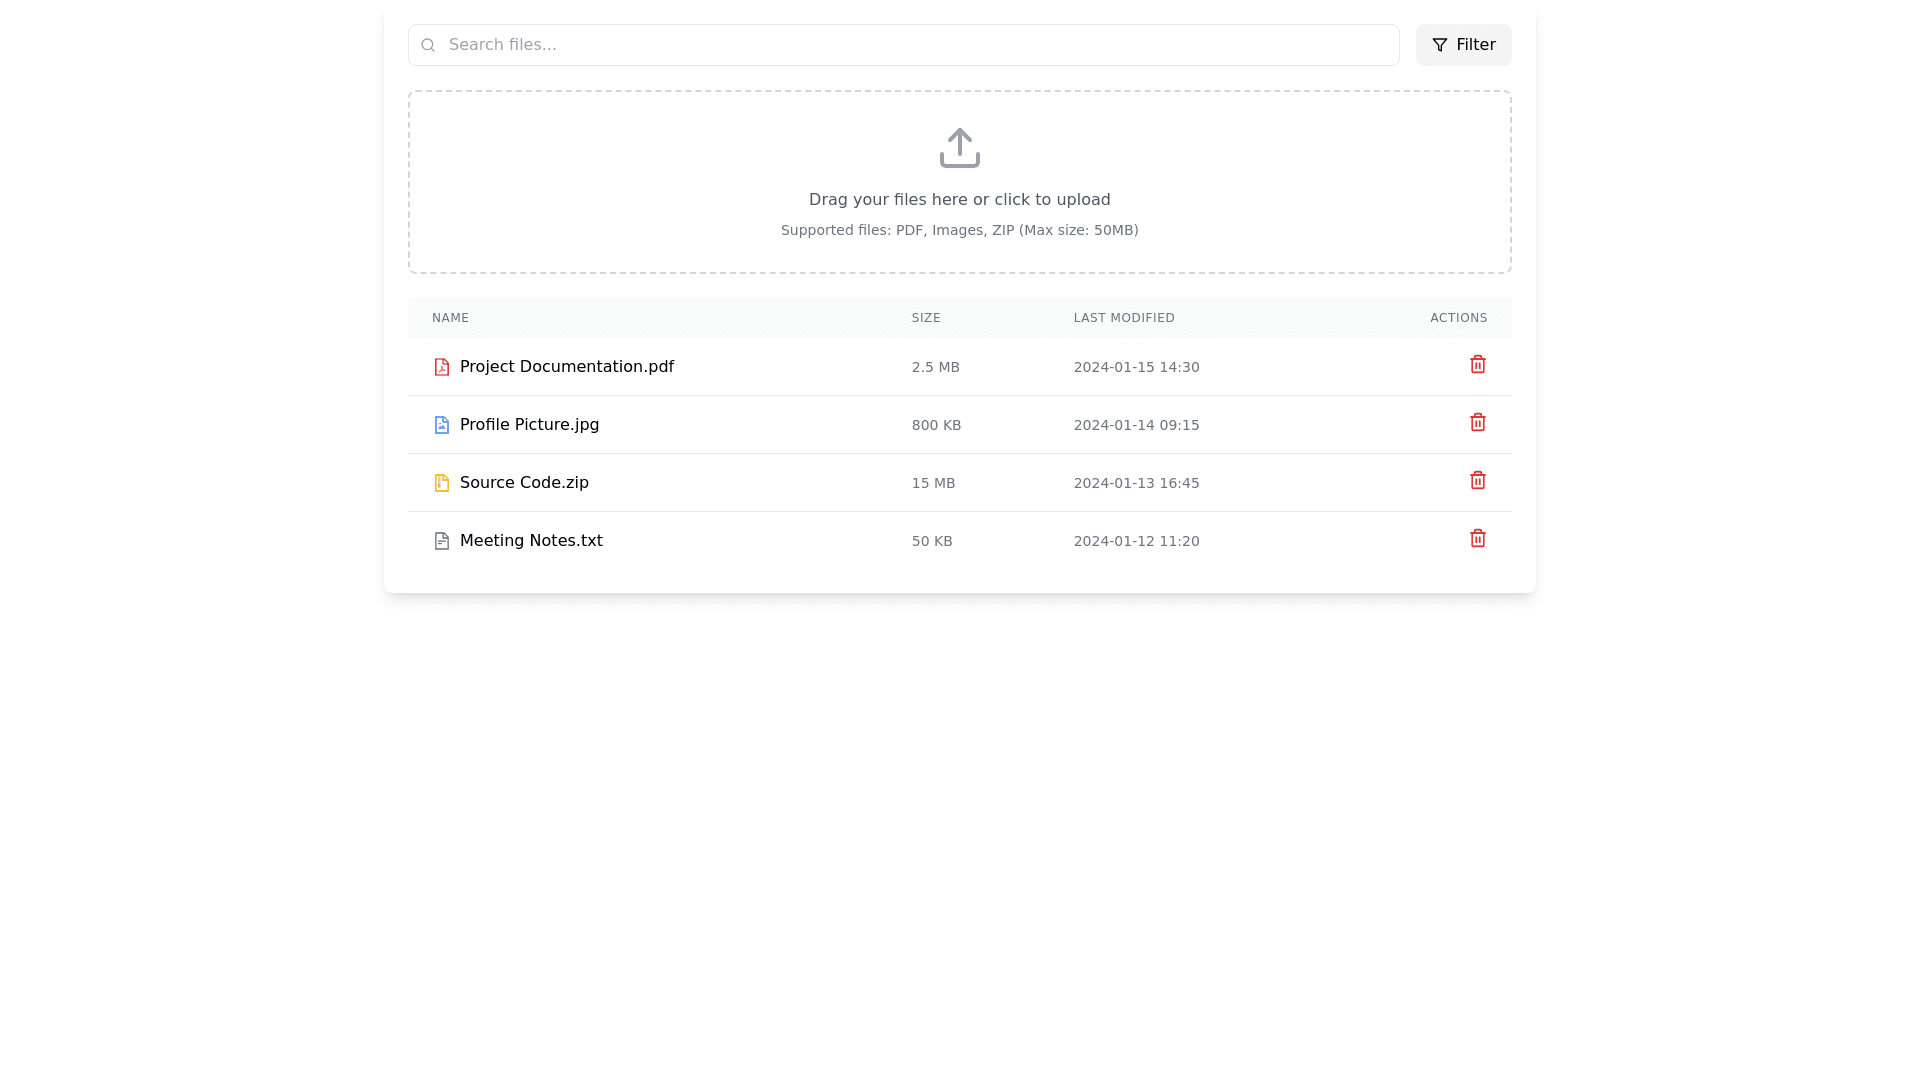Click the Name column header

coord(450,318)
